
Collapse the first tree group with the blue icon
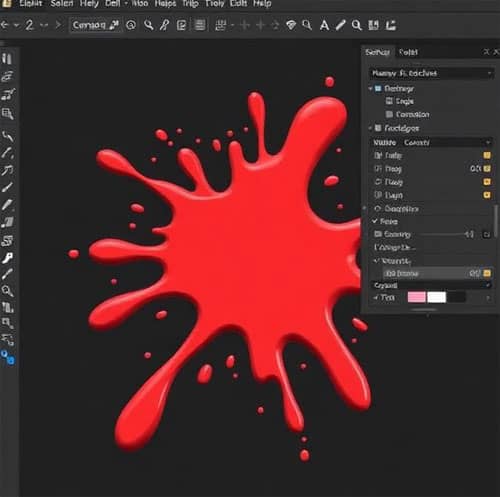pos(371,89)
